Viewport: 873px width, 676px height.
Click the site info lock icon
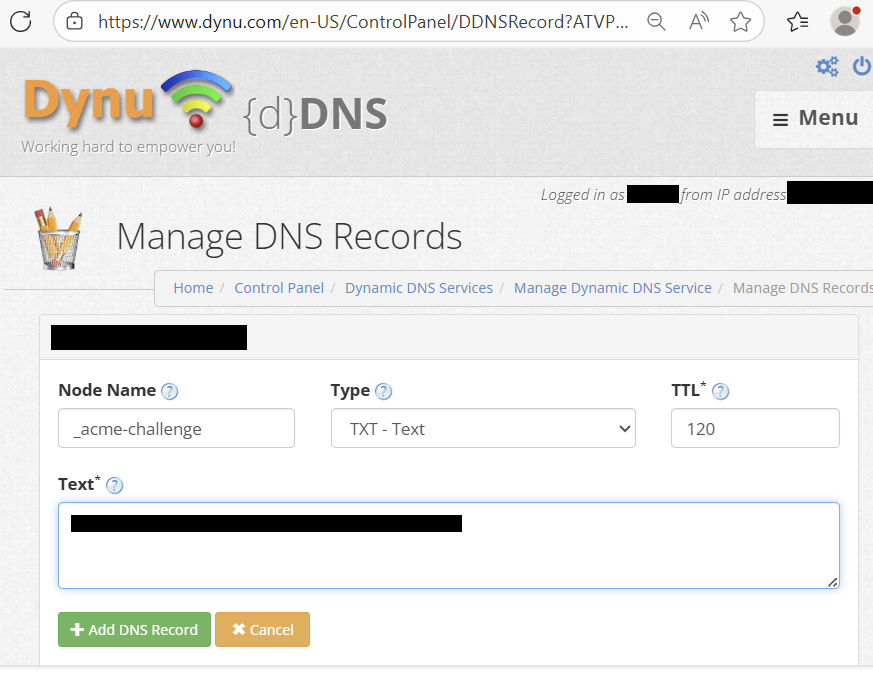[x=74, y=21]
